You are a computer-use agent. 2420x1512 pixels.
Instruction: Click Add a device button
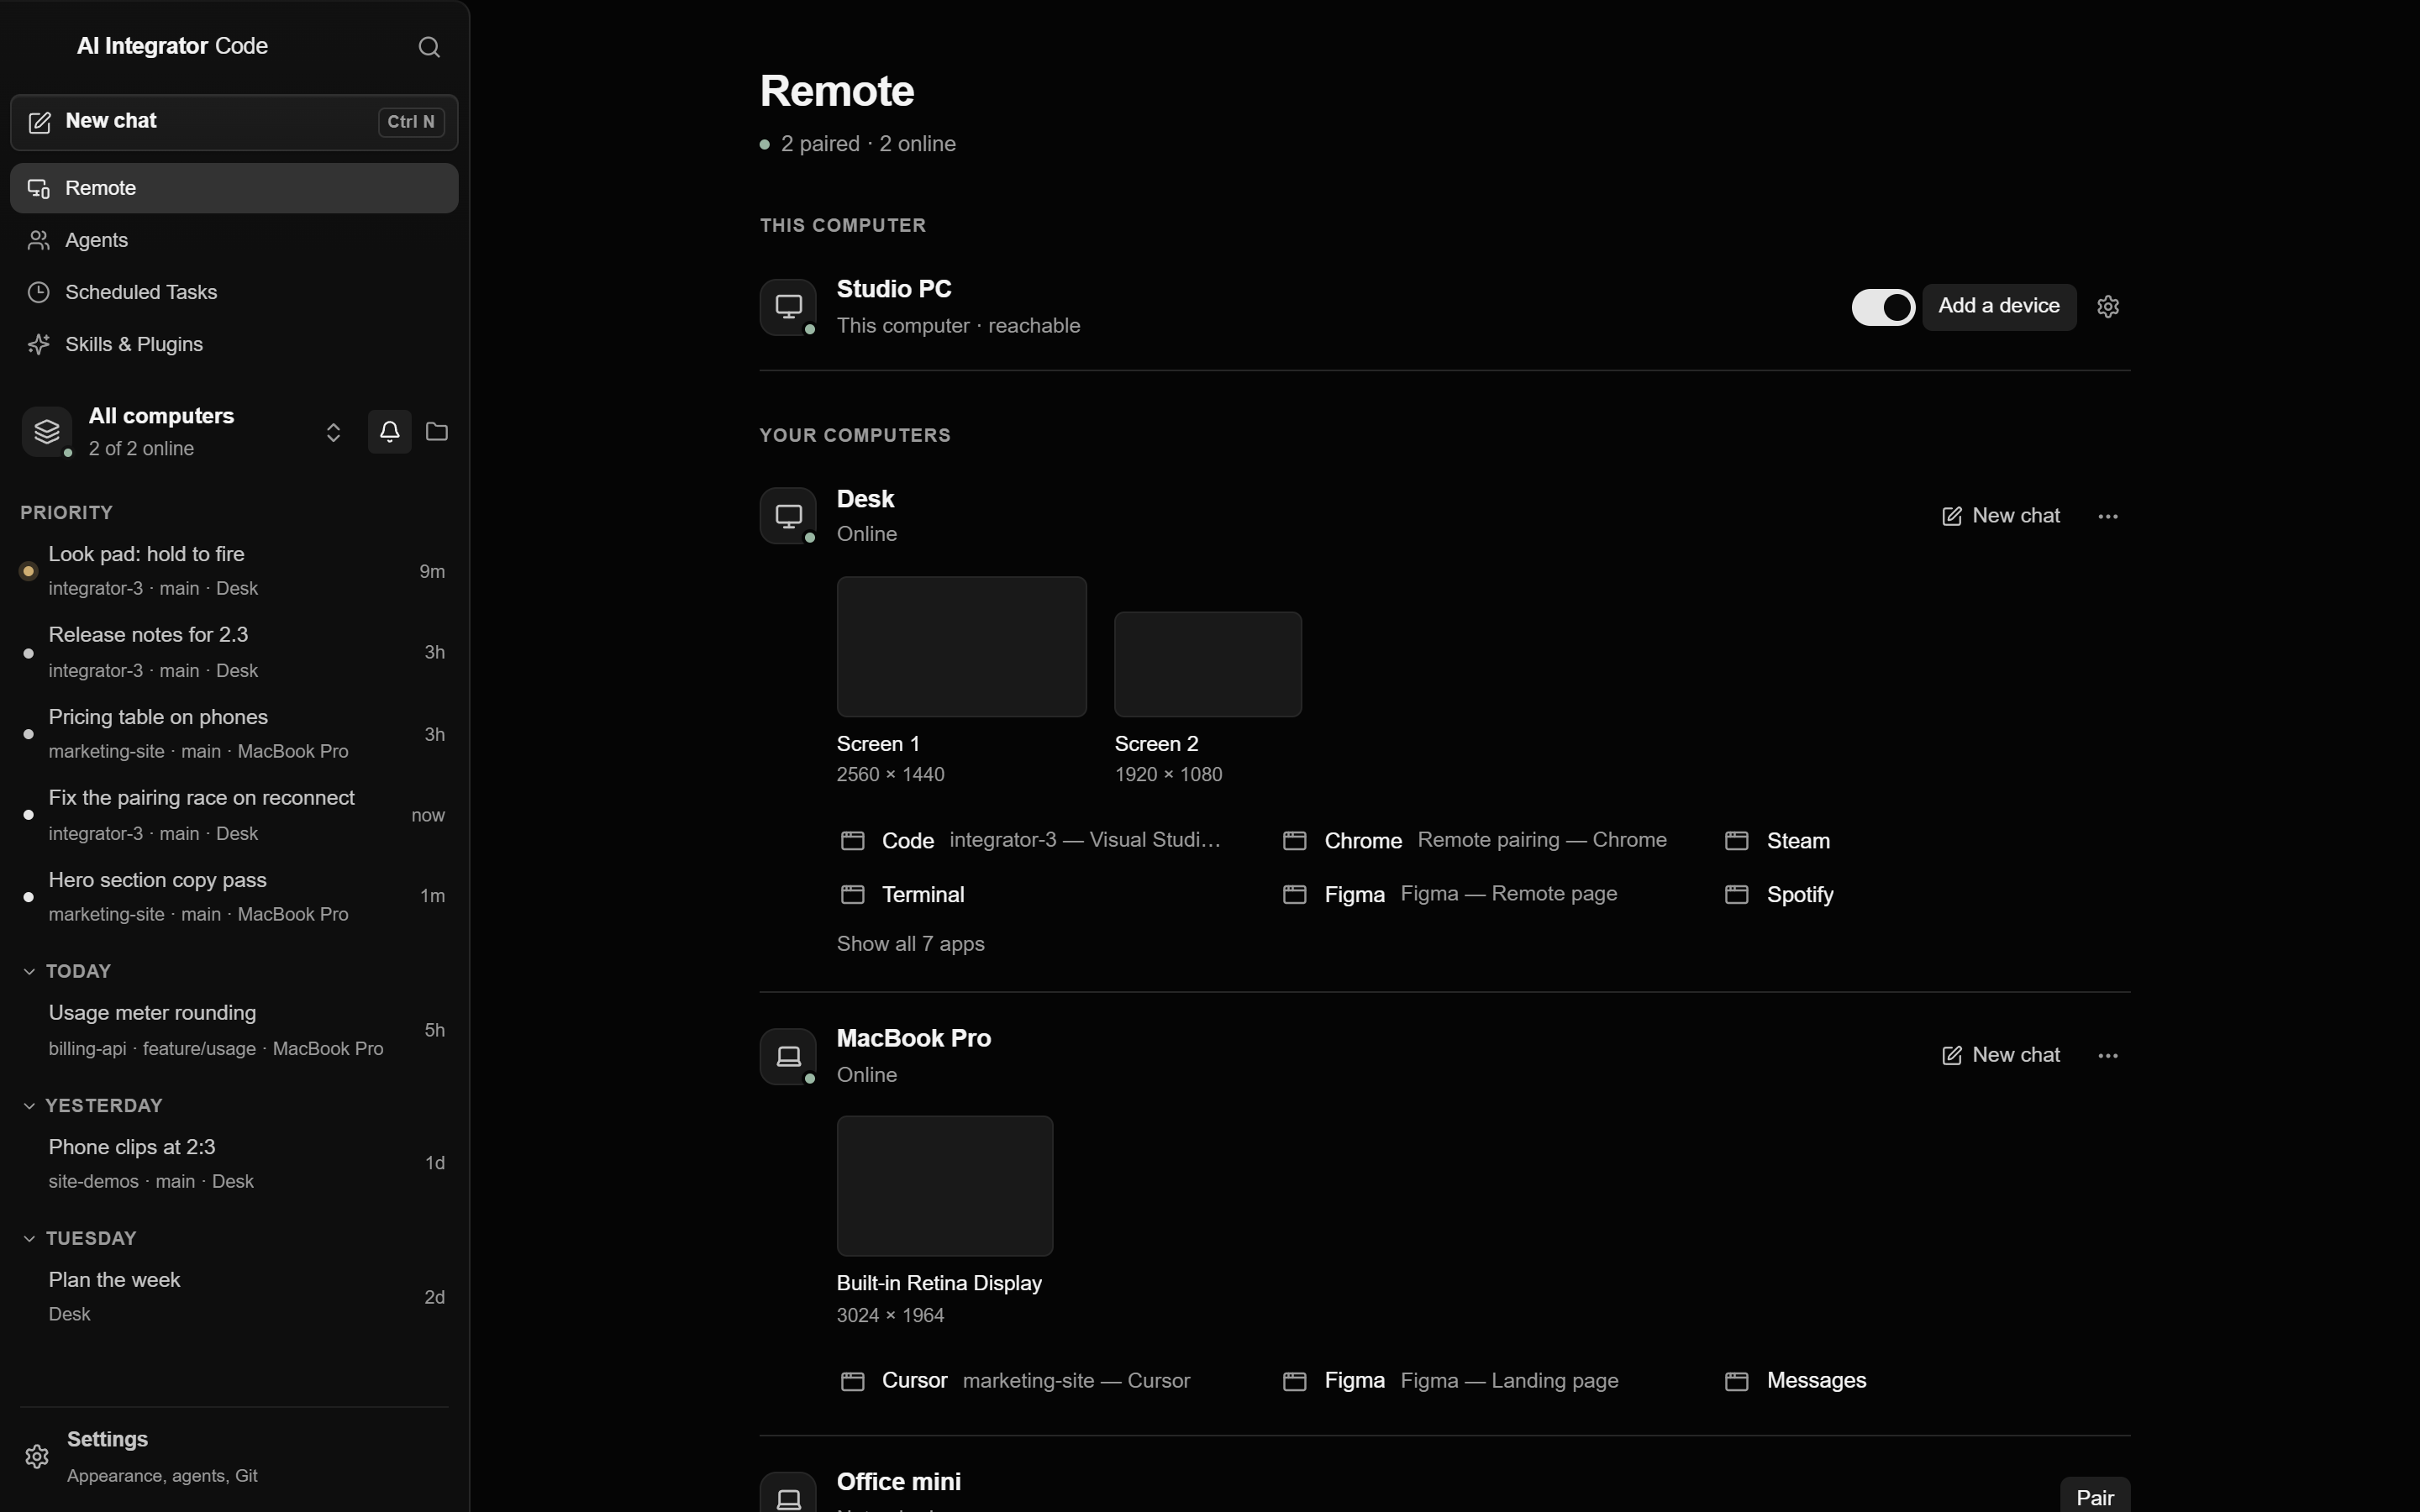[x=1999, y=306]
